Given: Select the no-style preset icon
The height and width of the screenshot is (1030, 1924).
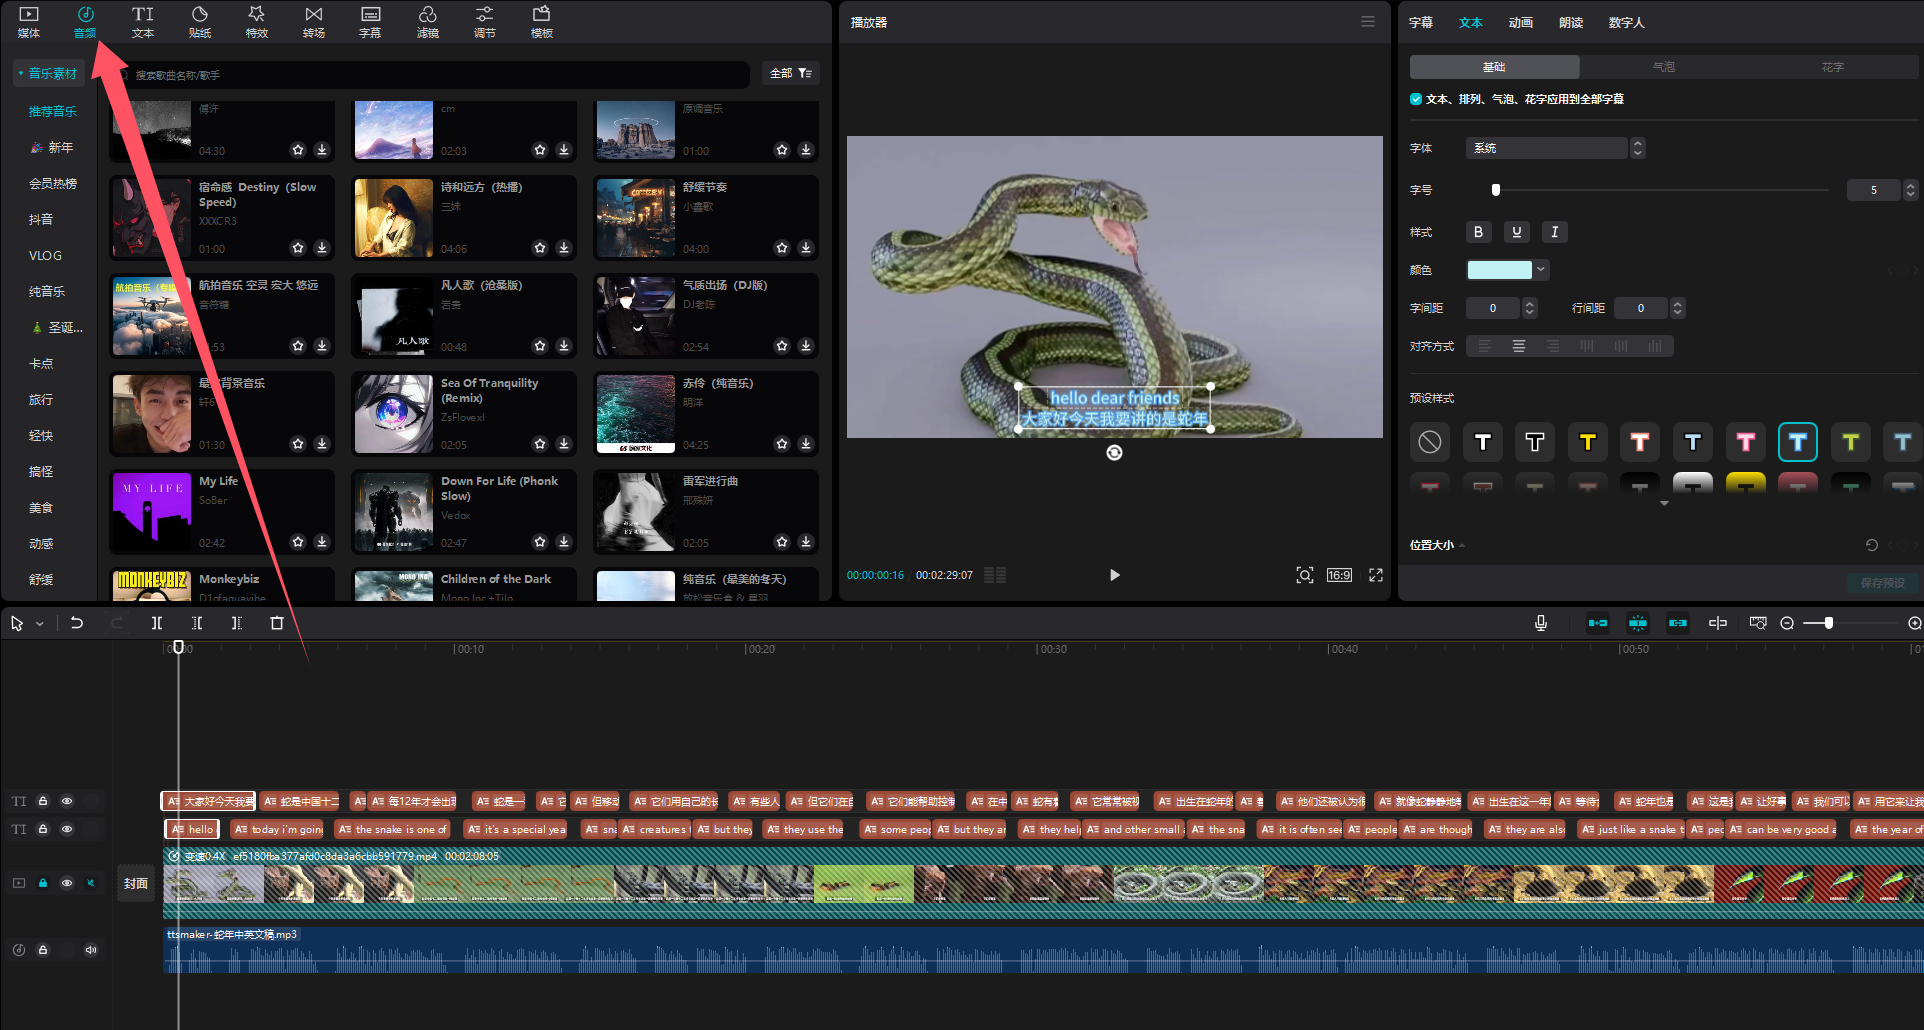Looking at the screenshot, I should pyautogui.click(x=1430, y=441).
